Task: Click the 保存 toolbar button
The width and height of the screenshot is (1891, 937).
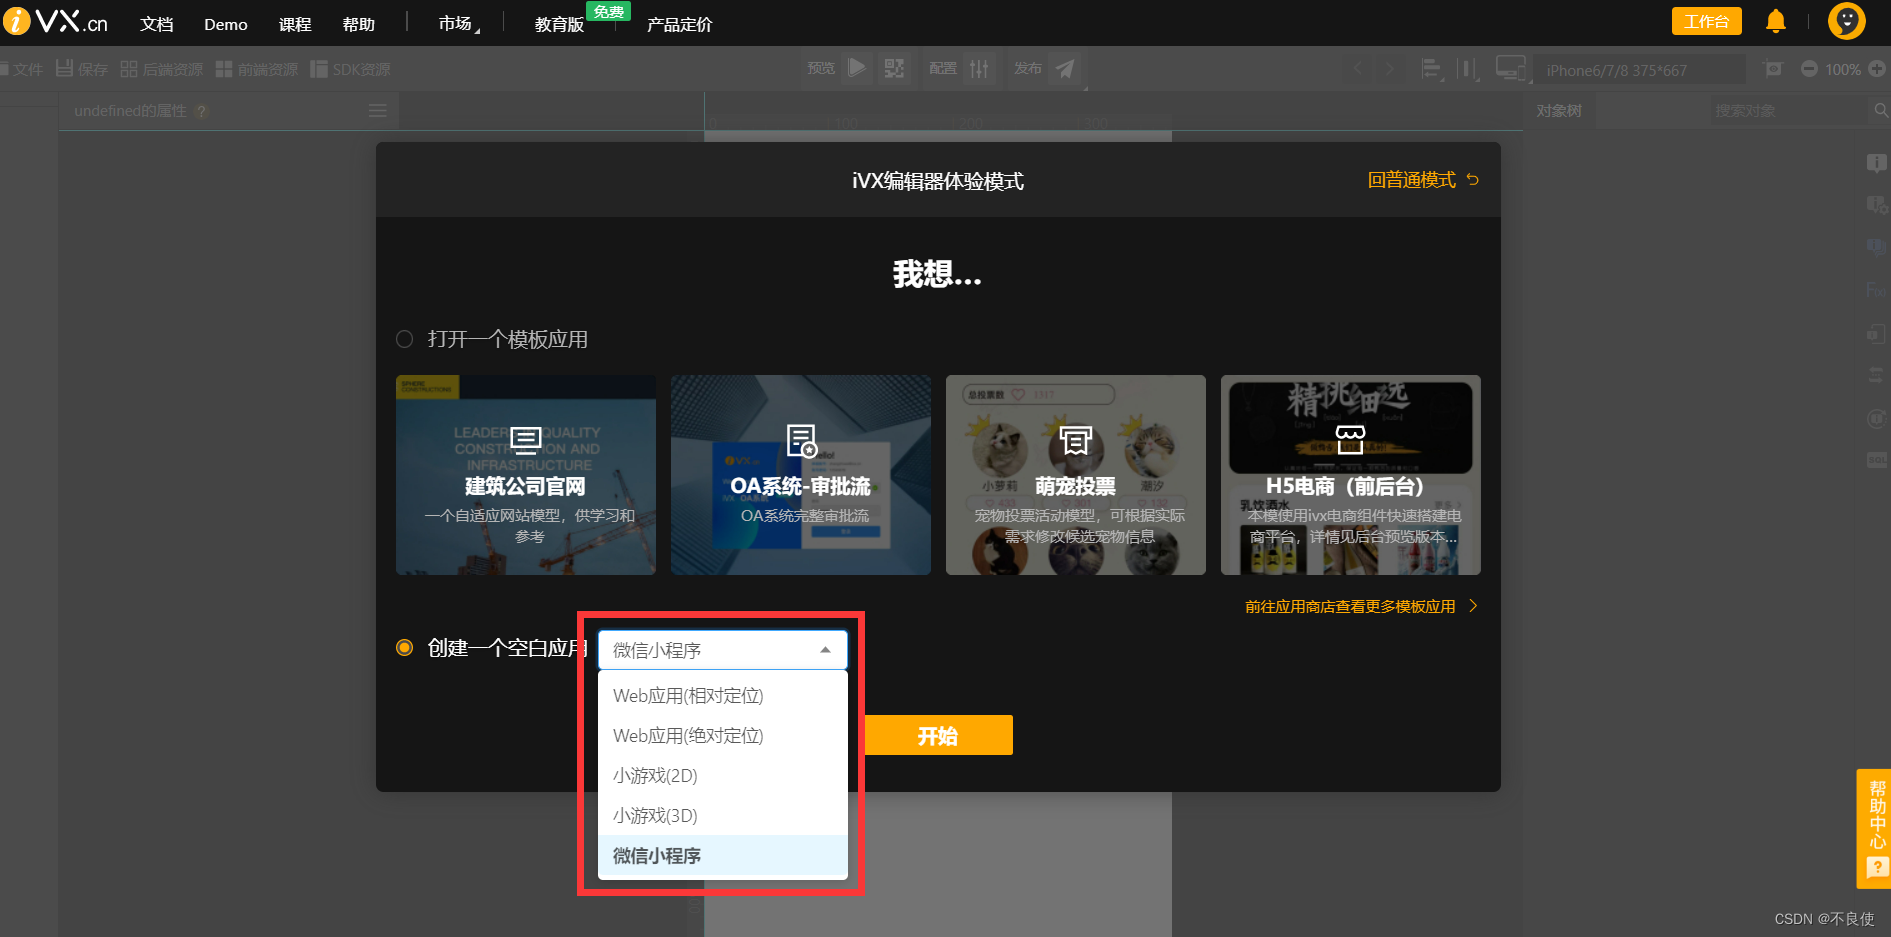Action: click(82, 69)
